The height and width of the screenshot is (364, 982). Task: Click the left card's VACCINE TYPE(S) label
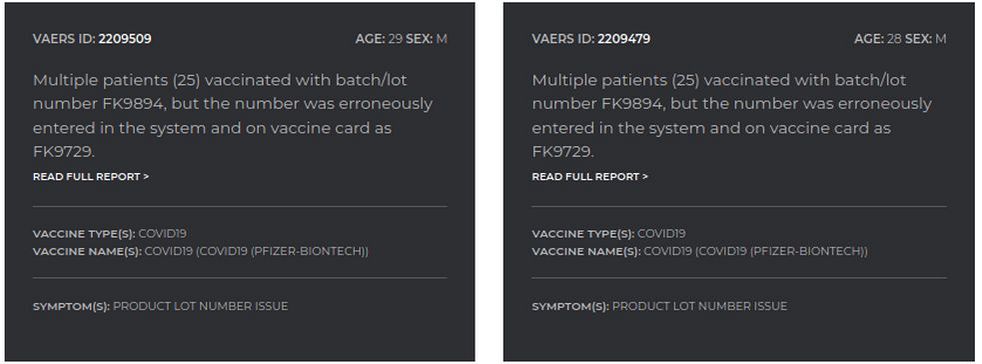pyautogui.click(x=84, y=234)
